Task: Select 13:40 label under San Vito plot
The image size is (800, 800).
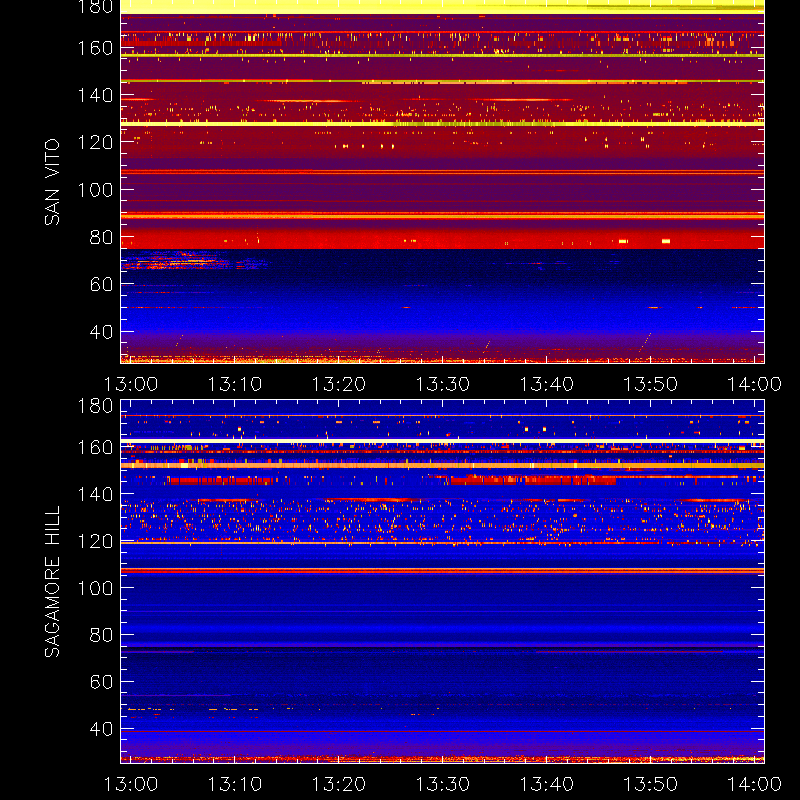Action: [x=547, y=384]
